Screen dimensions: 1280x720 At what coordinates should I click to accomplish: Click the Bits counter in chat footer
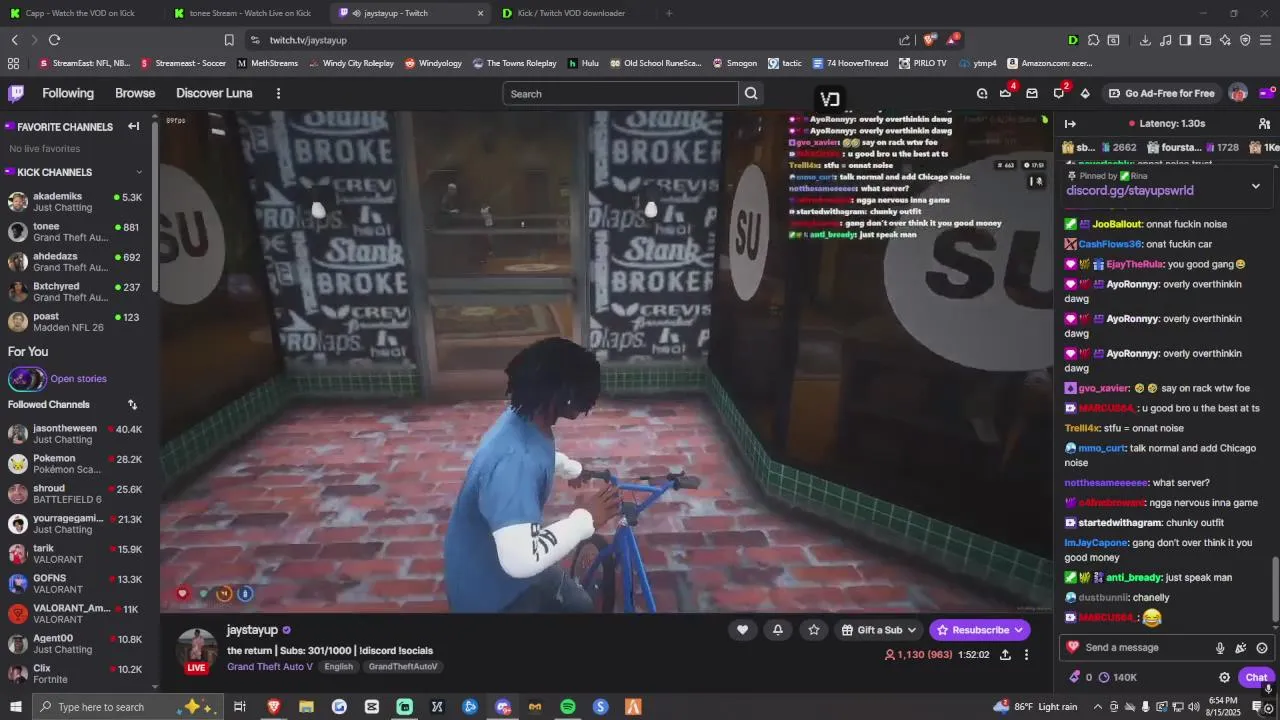tap(1081, 677)
